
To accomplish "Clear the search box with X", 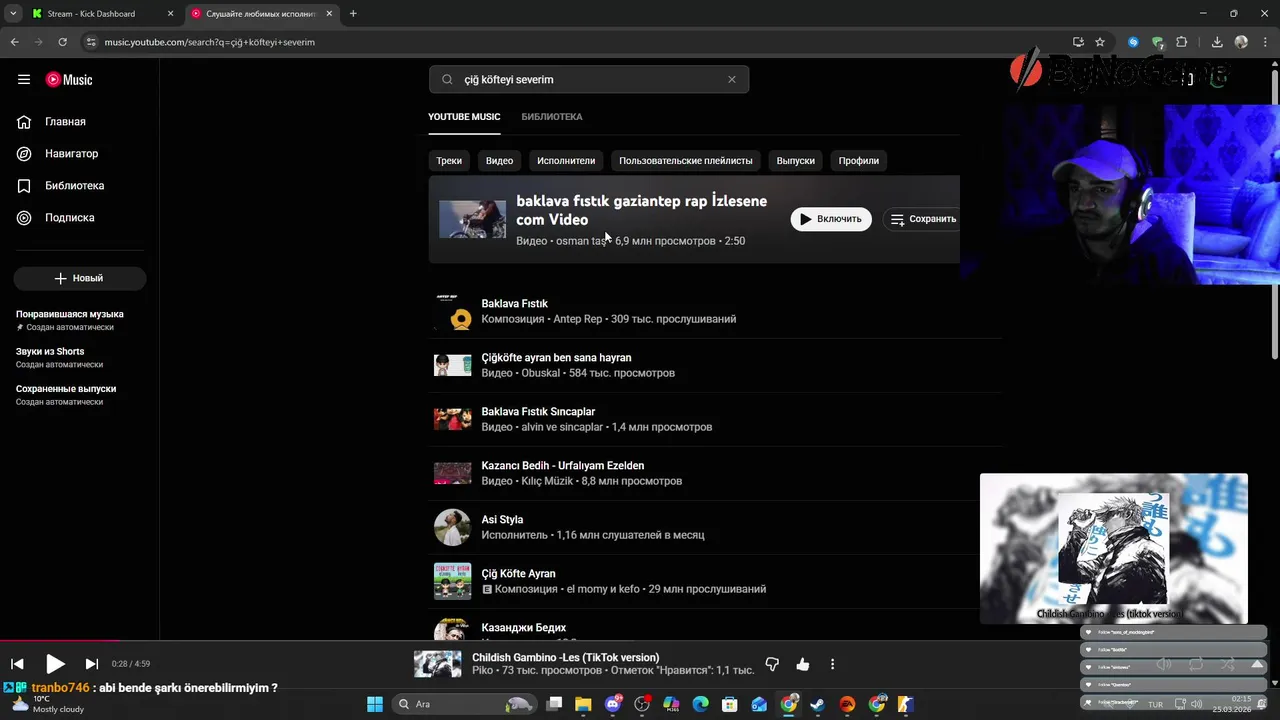I will (731, 80).
